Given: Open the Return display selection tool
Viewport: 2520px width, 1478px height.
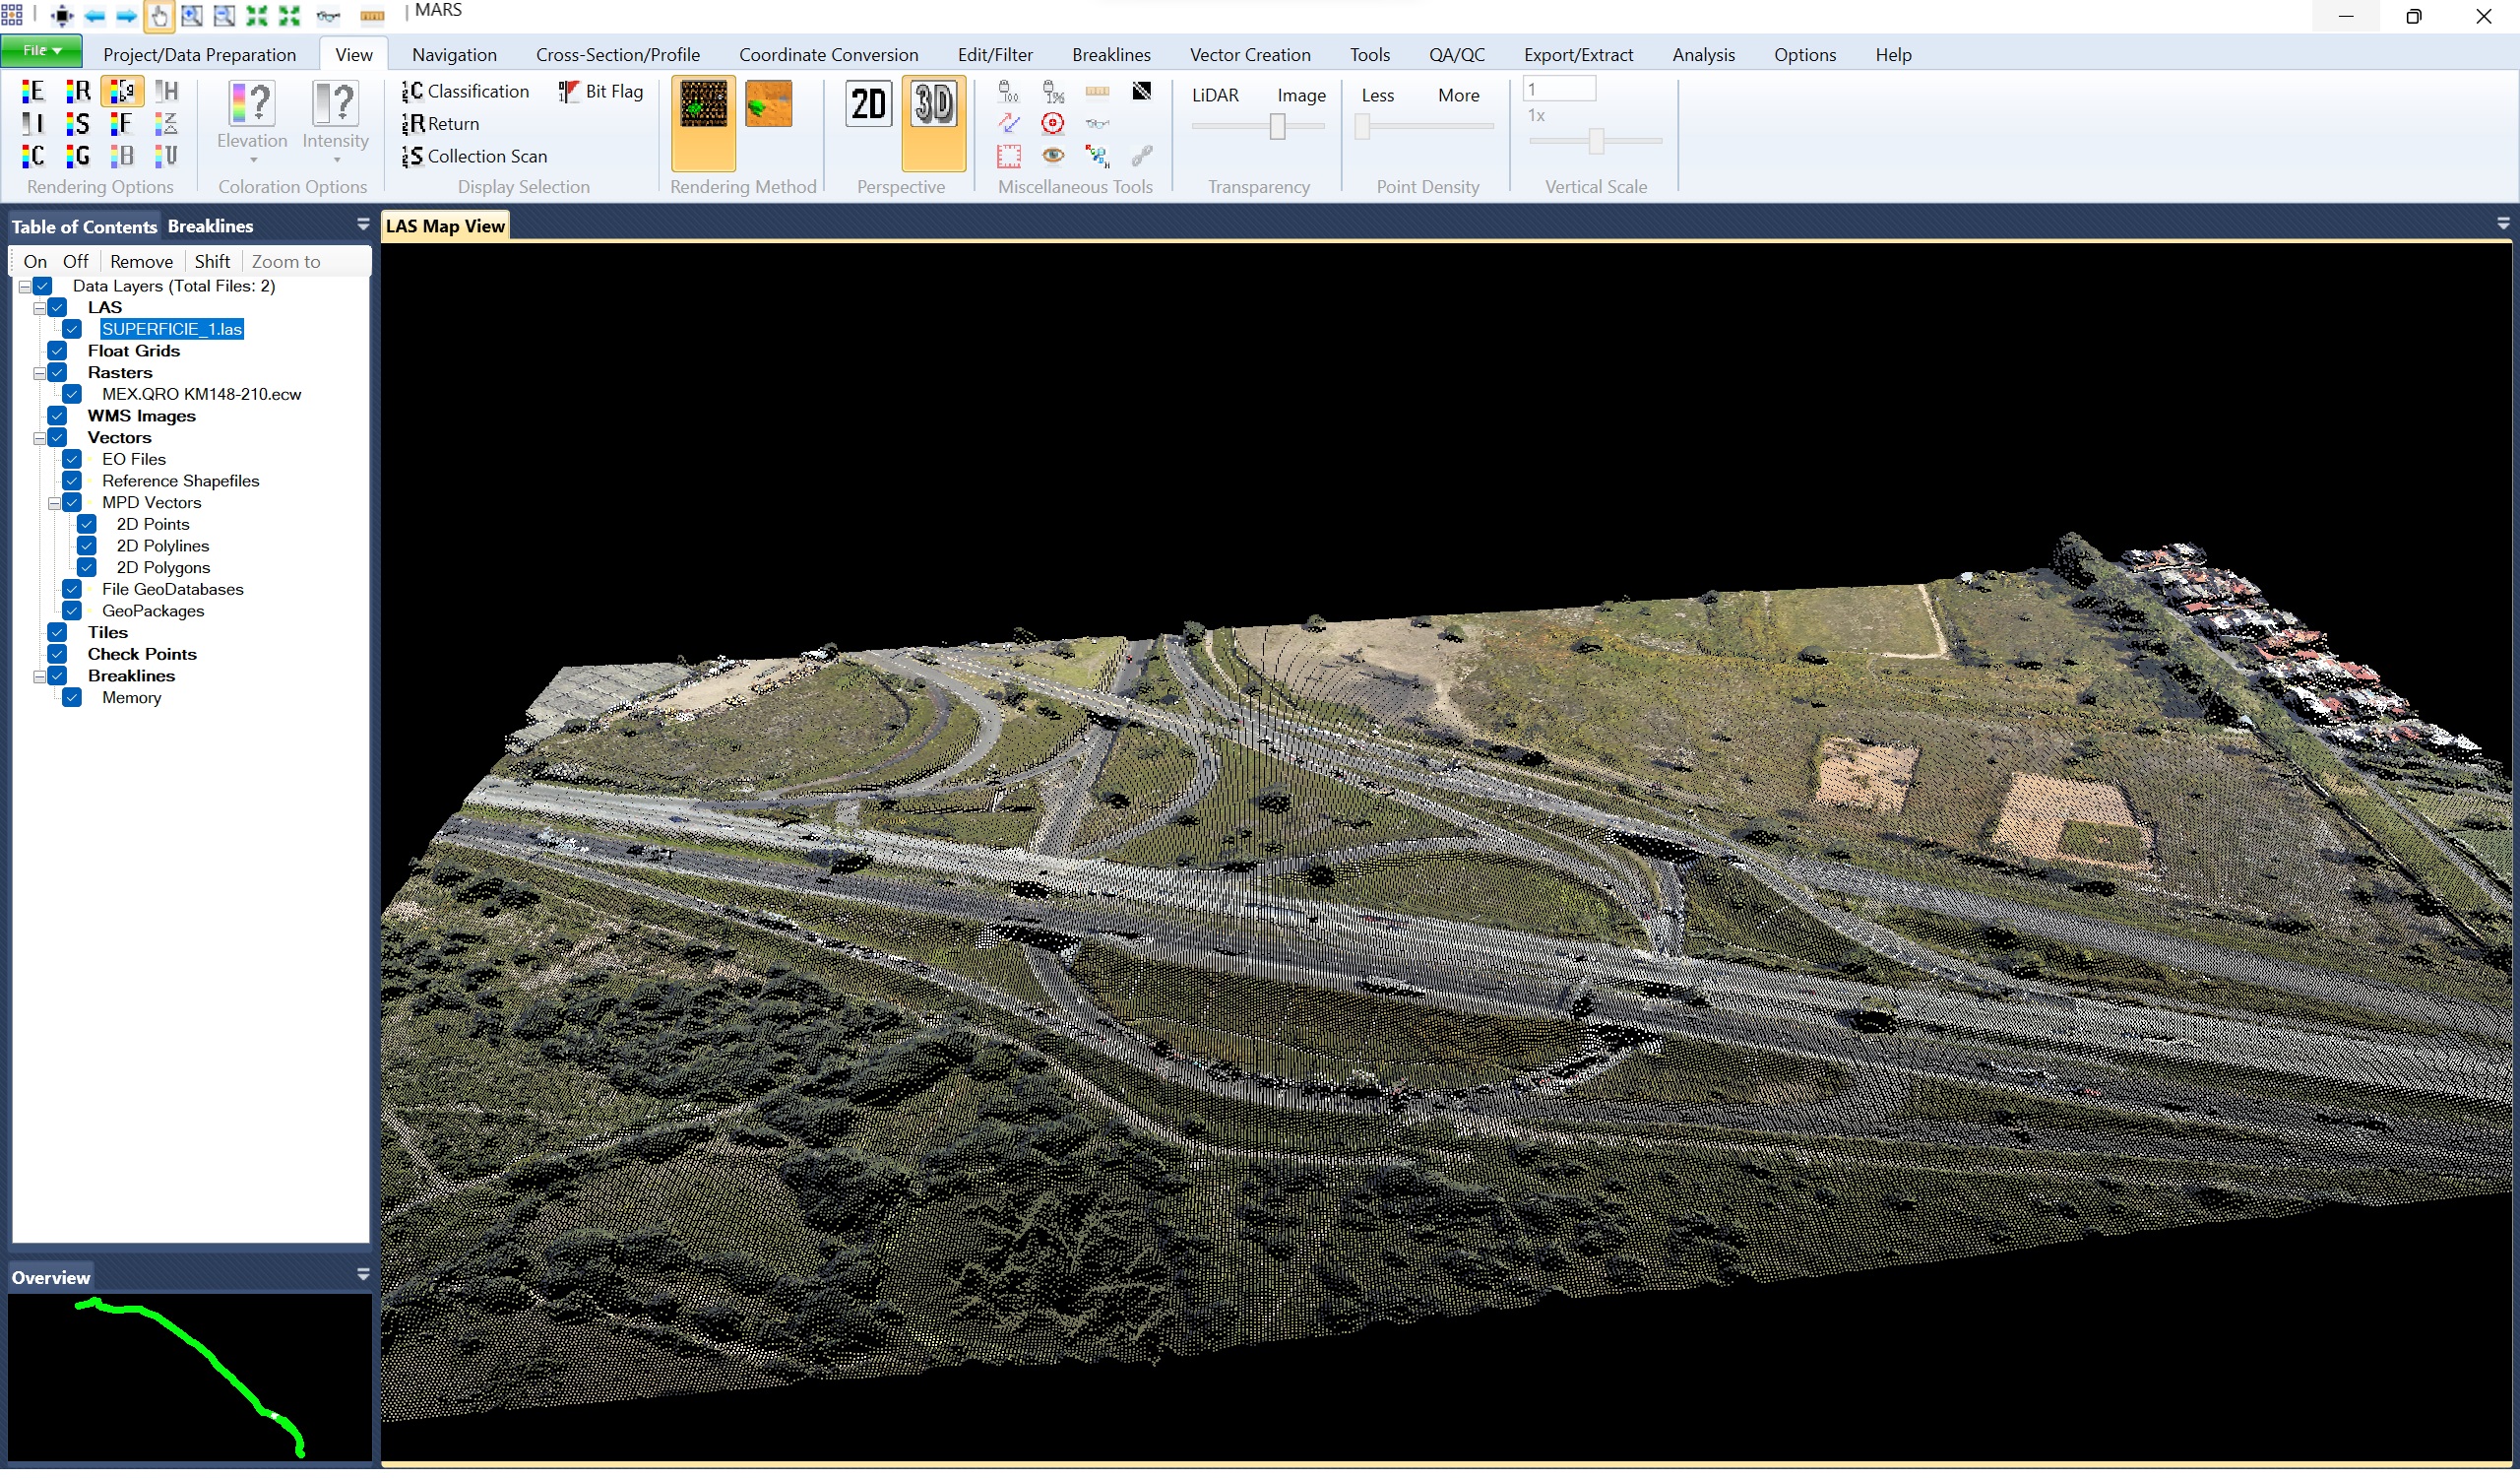Looking at the screenshot, I should click(x=441, y=123).
